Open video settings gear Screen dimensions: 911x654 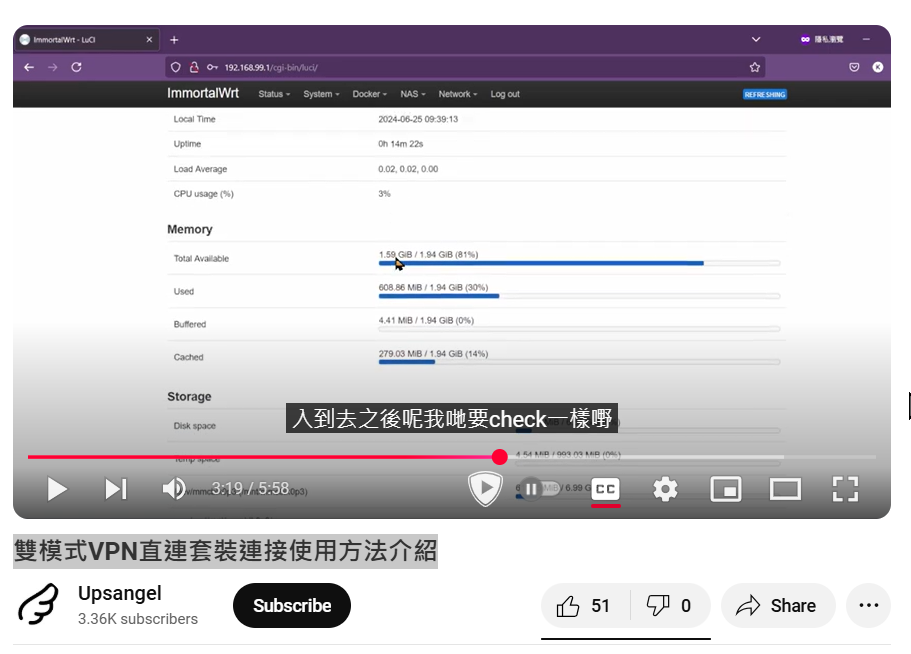pyautogui.click(x=665, y=489)
